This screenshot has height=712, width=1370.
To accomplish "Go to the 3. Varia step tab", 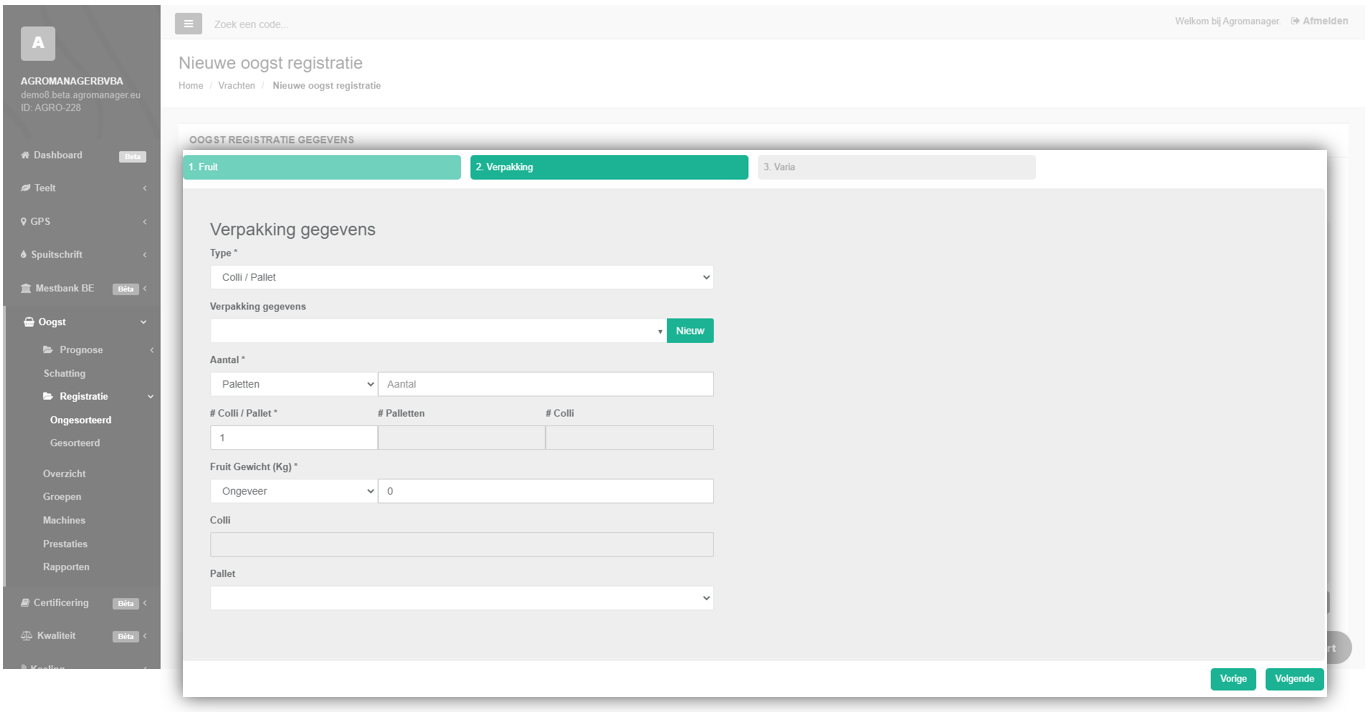I will point(897,167).
